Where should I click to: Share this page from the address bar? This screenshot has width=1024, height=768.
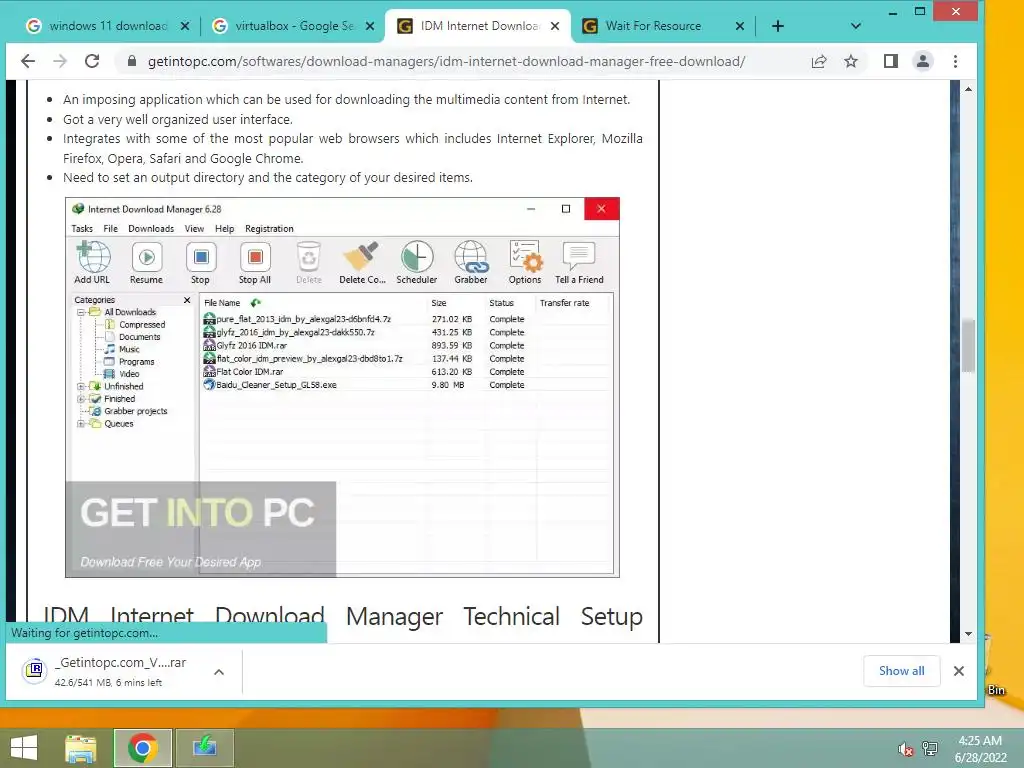819,61
